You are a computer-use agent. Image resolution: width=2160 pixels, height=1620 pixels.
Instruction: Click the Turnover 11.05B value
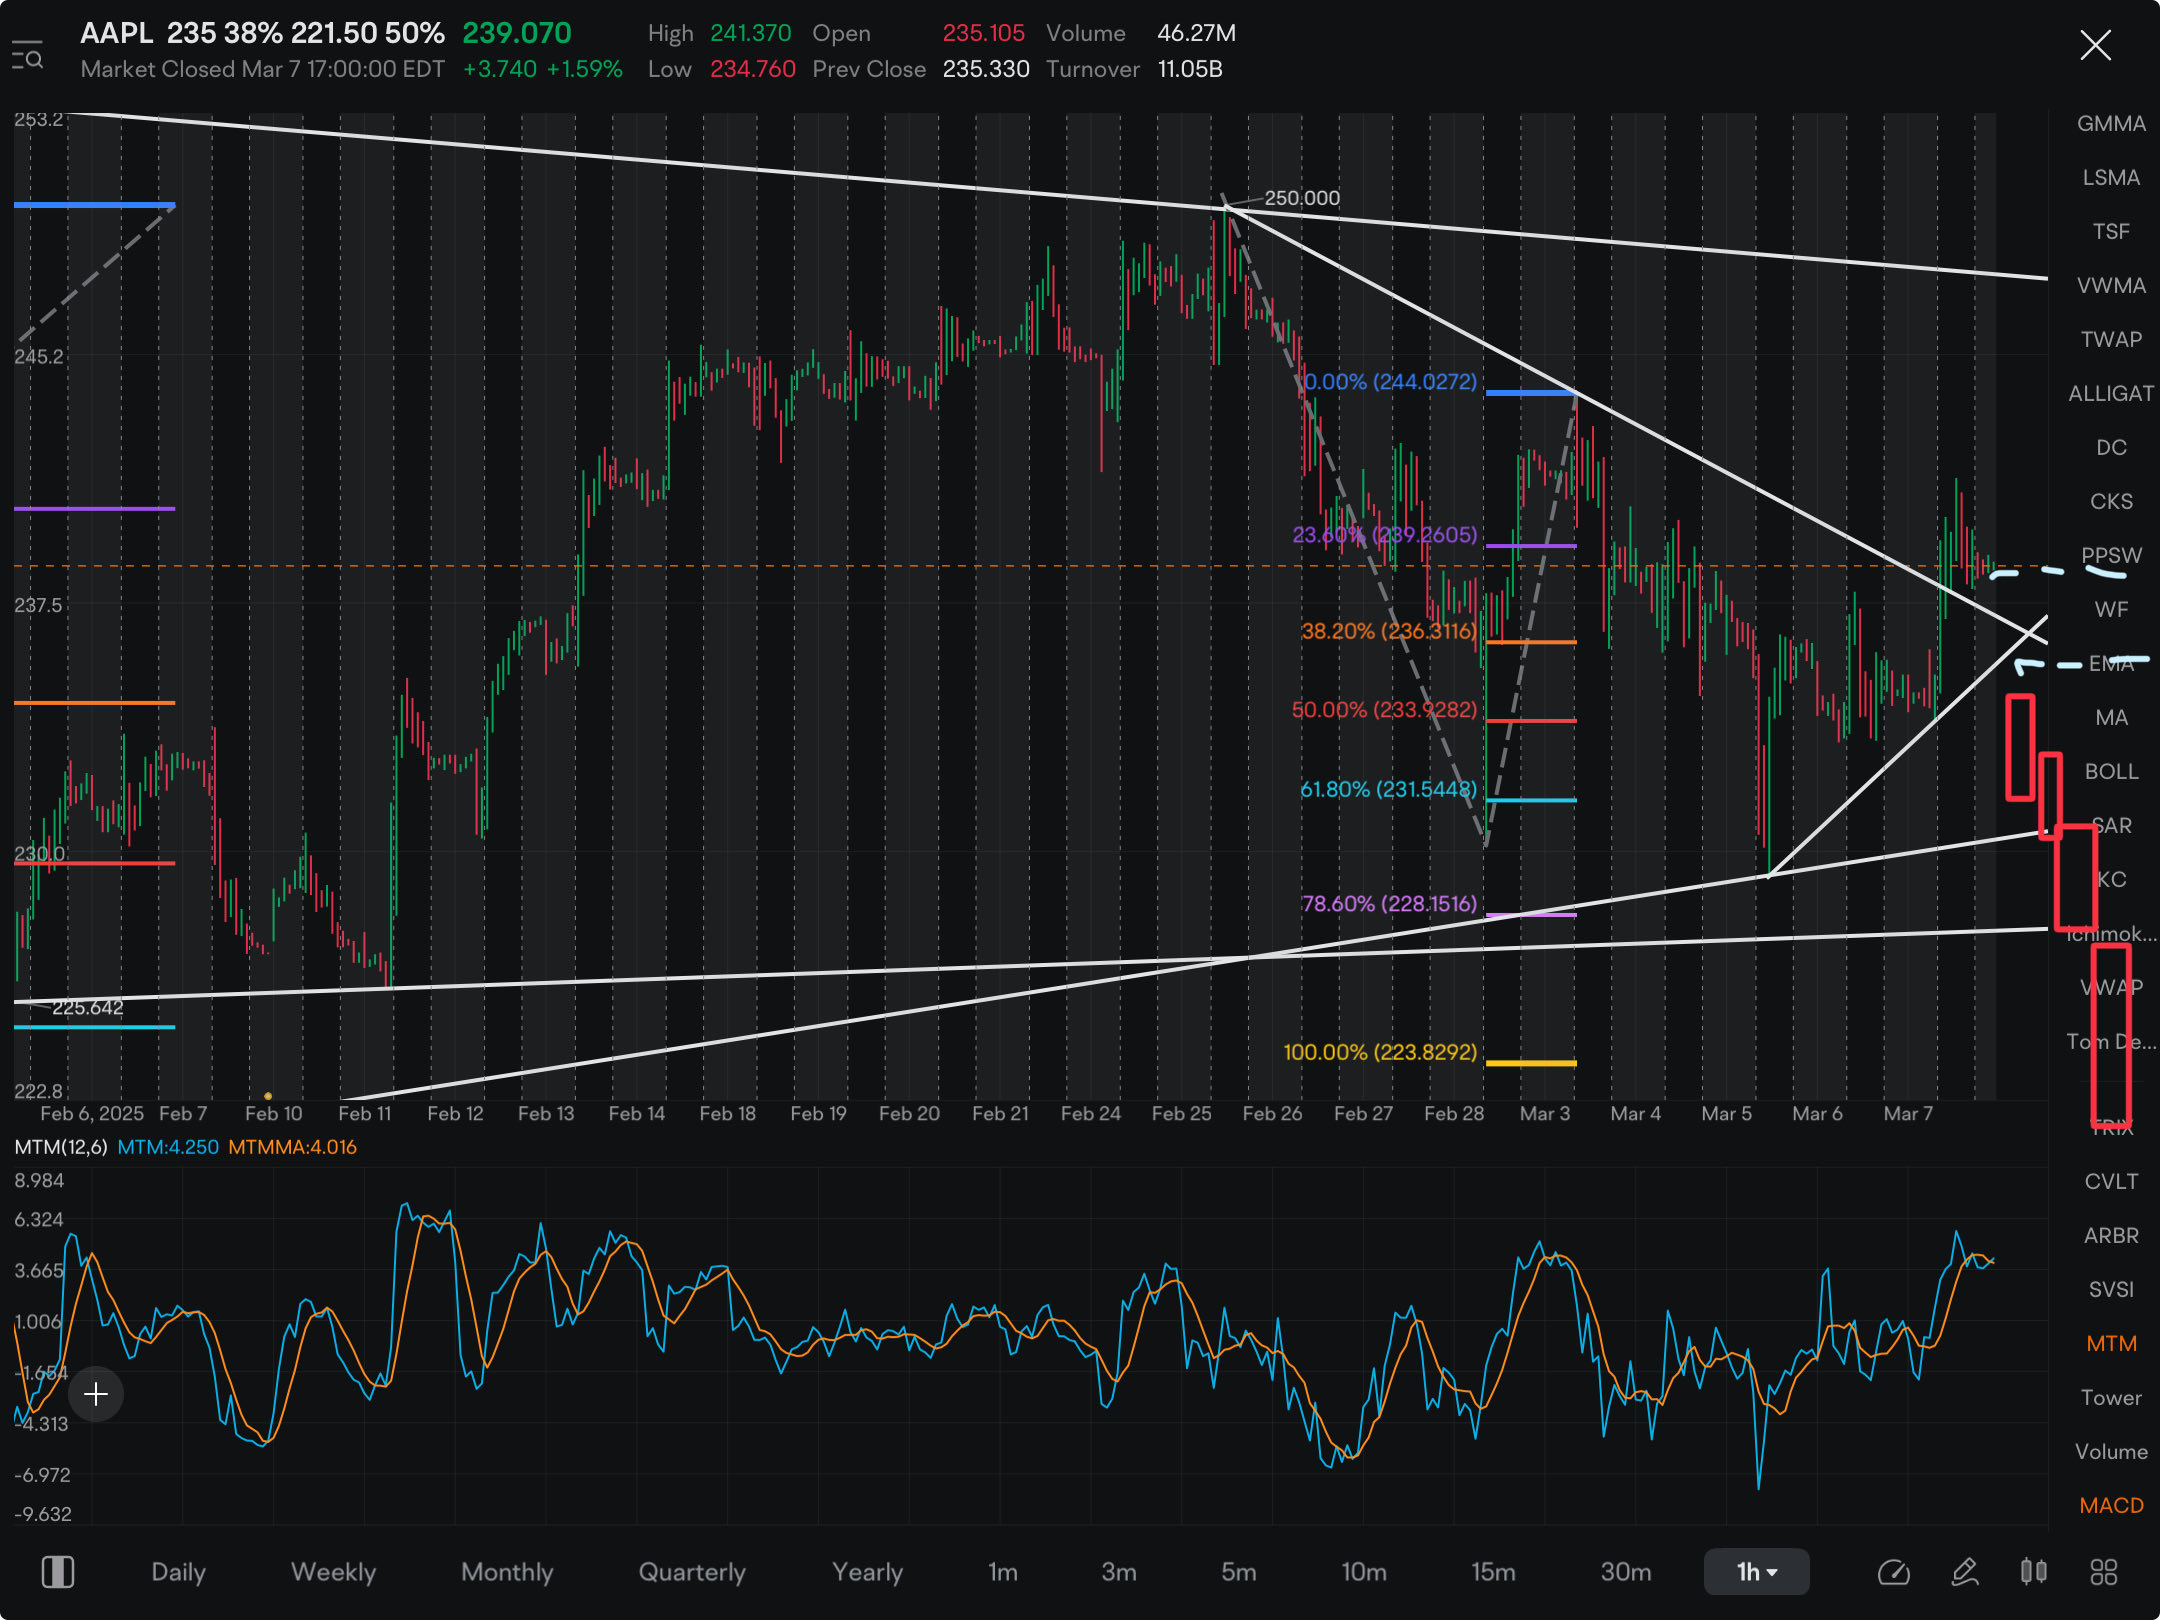tap(1190, 69)
